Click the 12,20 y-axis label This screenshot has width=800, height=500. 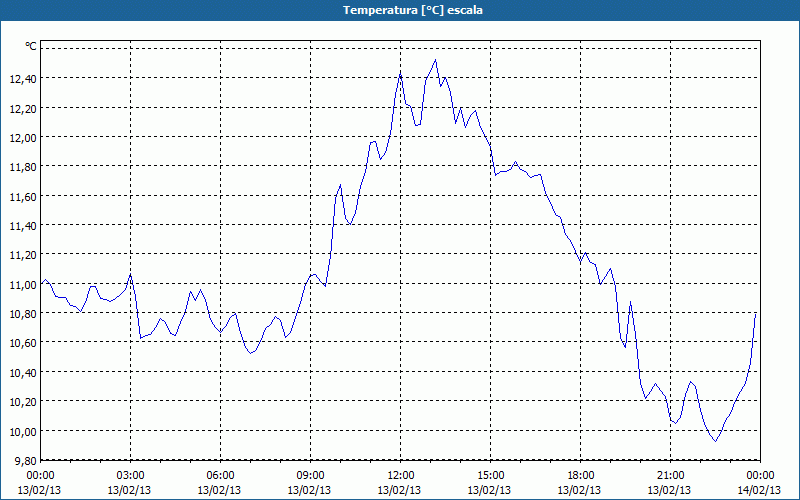pos(23,108)
